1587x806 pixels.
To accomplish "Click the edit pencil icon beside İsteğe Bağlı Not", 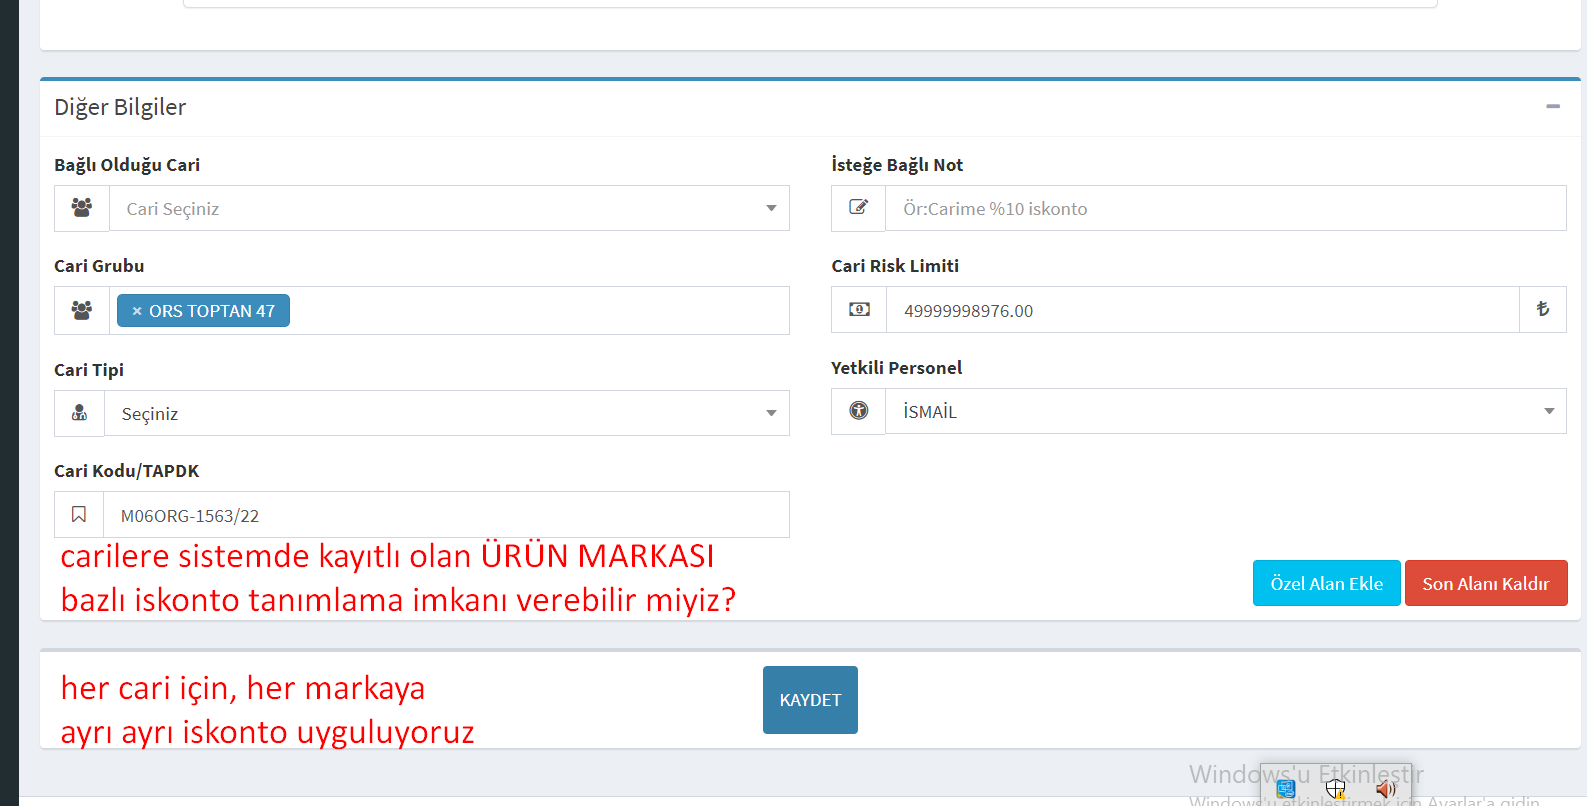I will pos(858,208).
